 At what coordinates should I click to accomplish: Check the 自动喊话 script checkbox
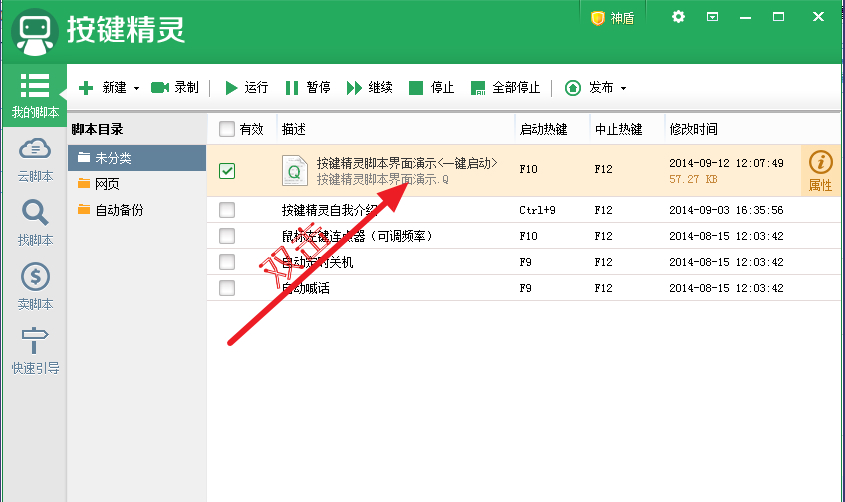click(227, 288)
